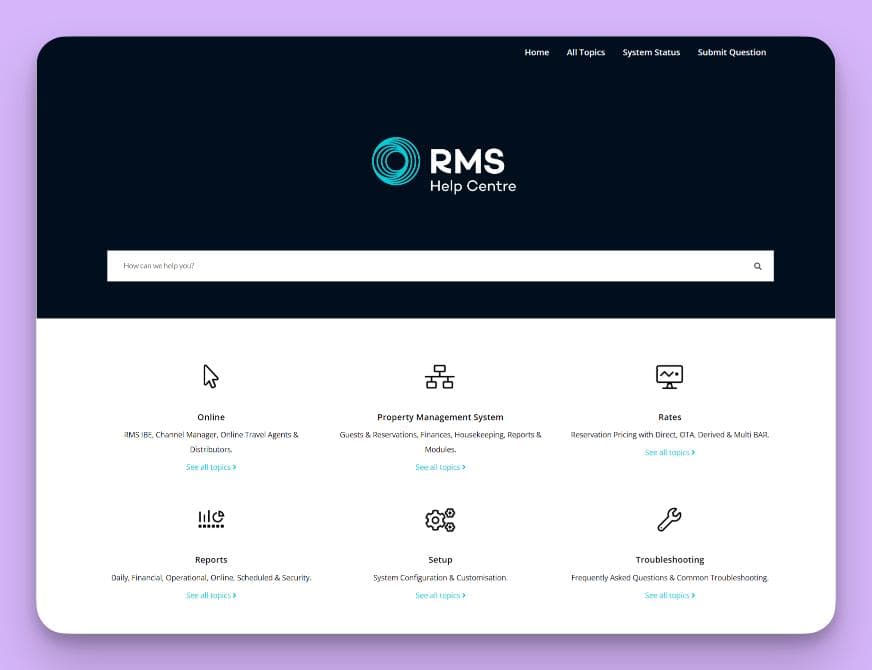Image resolution: width=872 pixels, height=670 pixels.
Task: Go to System Status page
Action: (x=651, y=52)
